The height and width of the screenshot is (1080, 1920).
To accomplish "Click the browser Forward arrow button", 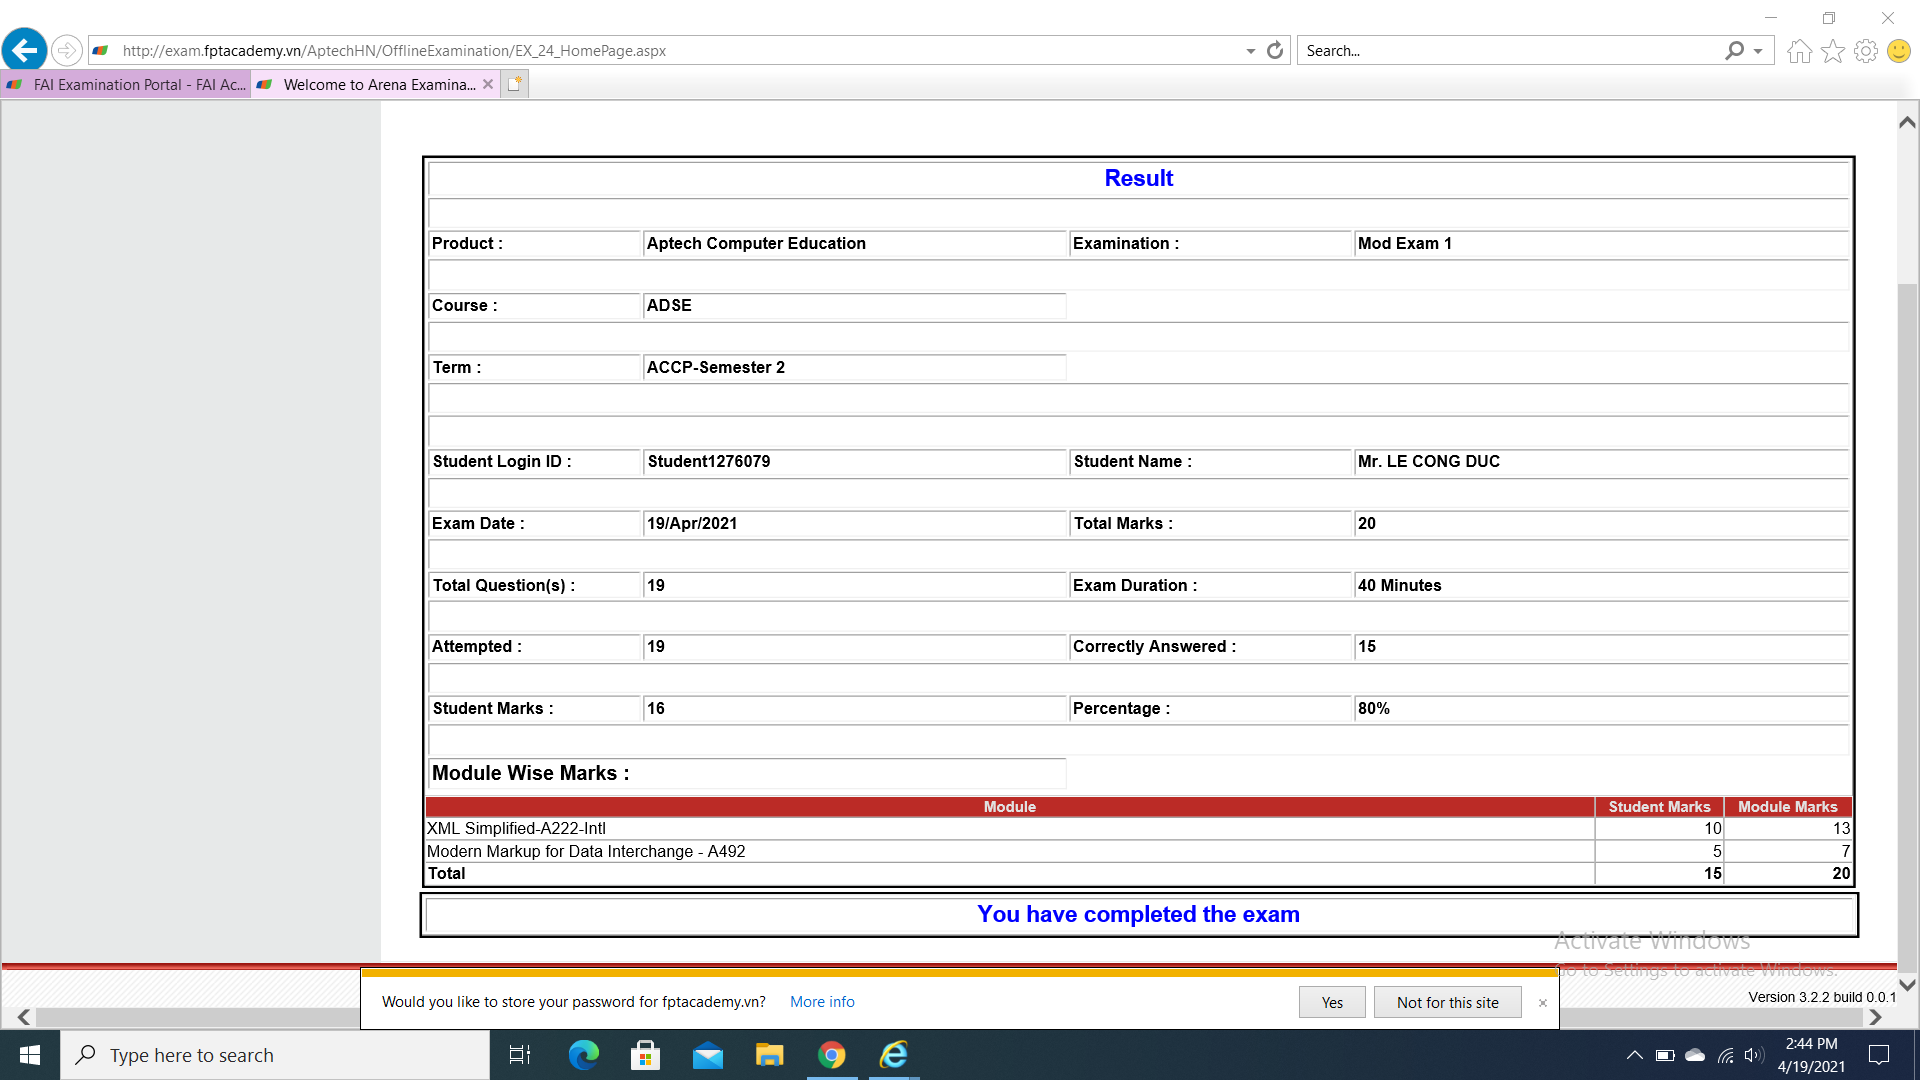I will click(66, 50).
